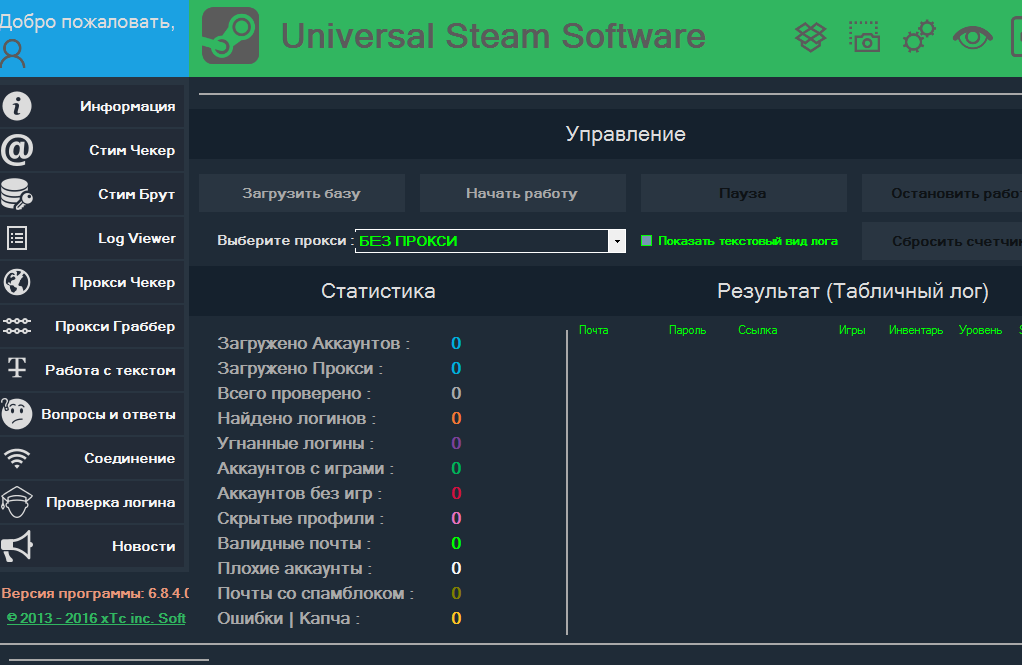1022x665 pixels.
Task: Click the Пароль column header
Action: [688, 330]
